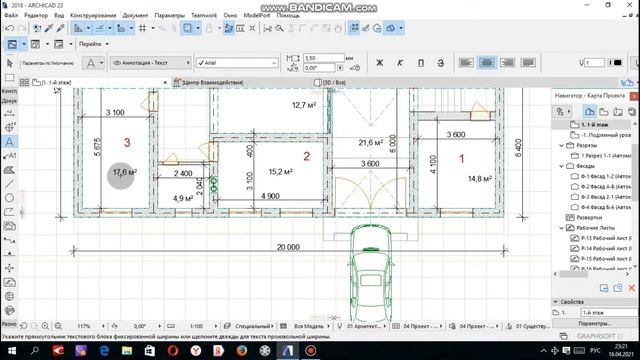
Task: Select the Dimension tool in the toolbox
Action: click(x=9, y=113)
